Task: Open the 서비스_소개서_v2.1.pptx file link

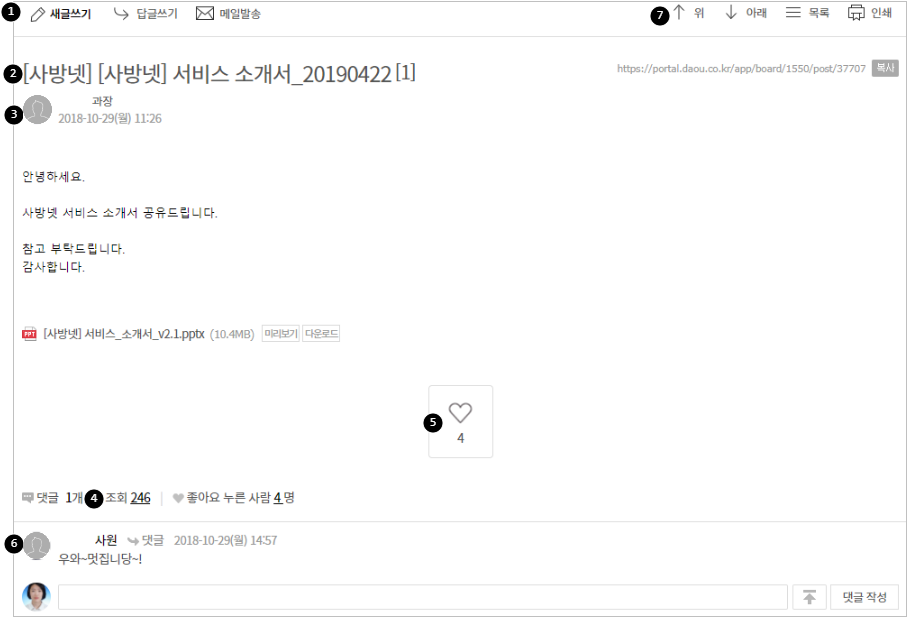Action: click(124, 334)
